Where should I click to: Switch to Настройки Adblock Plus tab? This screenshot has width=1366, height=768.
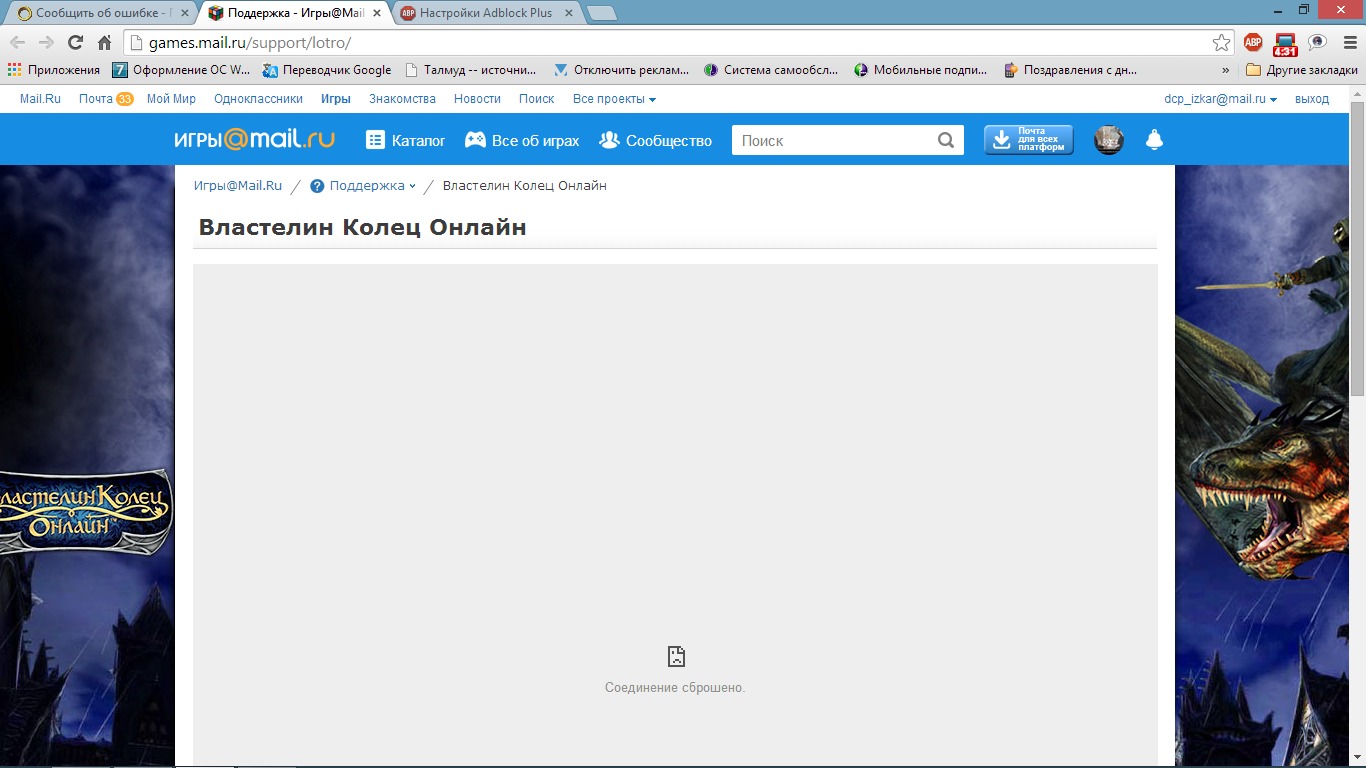(488, 13)
